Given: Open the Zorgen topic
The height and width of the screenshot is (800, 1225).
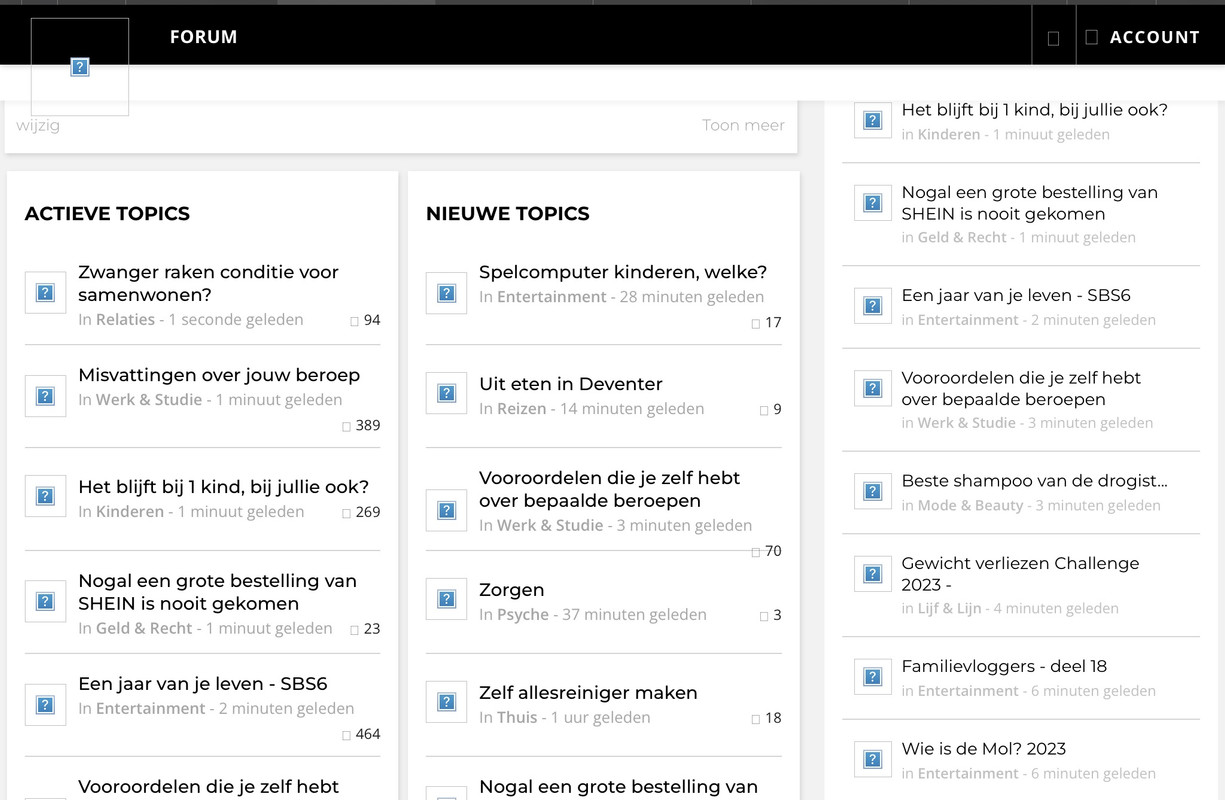Looking at the screenshot, I should tap(512, 590).
